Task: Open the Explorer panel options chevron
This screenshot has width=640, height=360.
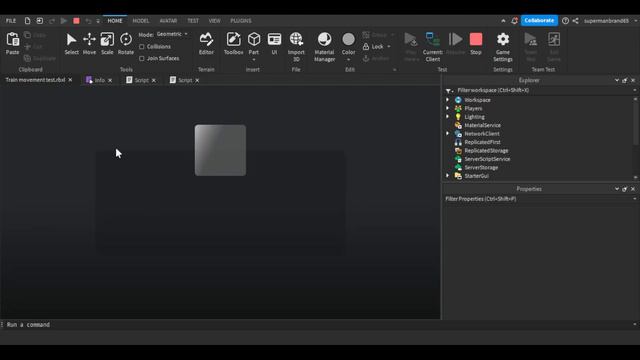Action: tap(617, 80)
